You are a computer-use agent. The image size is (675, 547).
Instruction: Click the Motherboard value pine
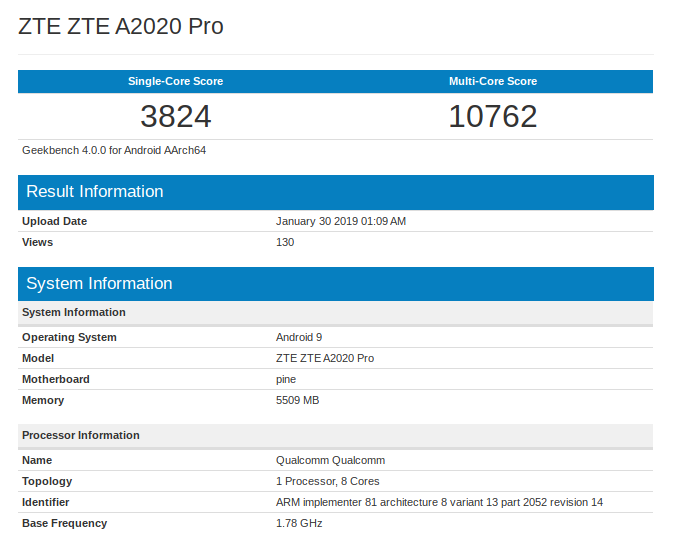point(286,379)
